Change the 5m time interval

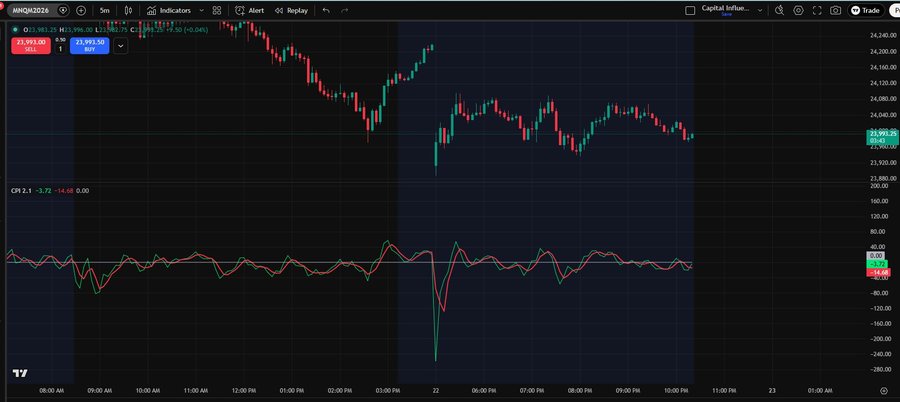tap(104, 10)
